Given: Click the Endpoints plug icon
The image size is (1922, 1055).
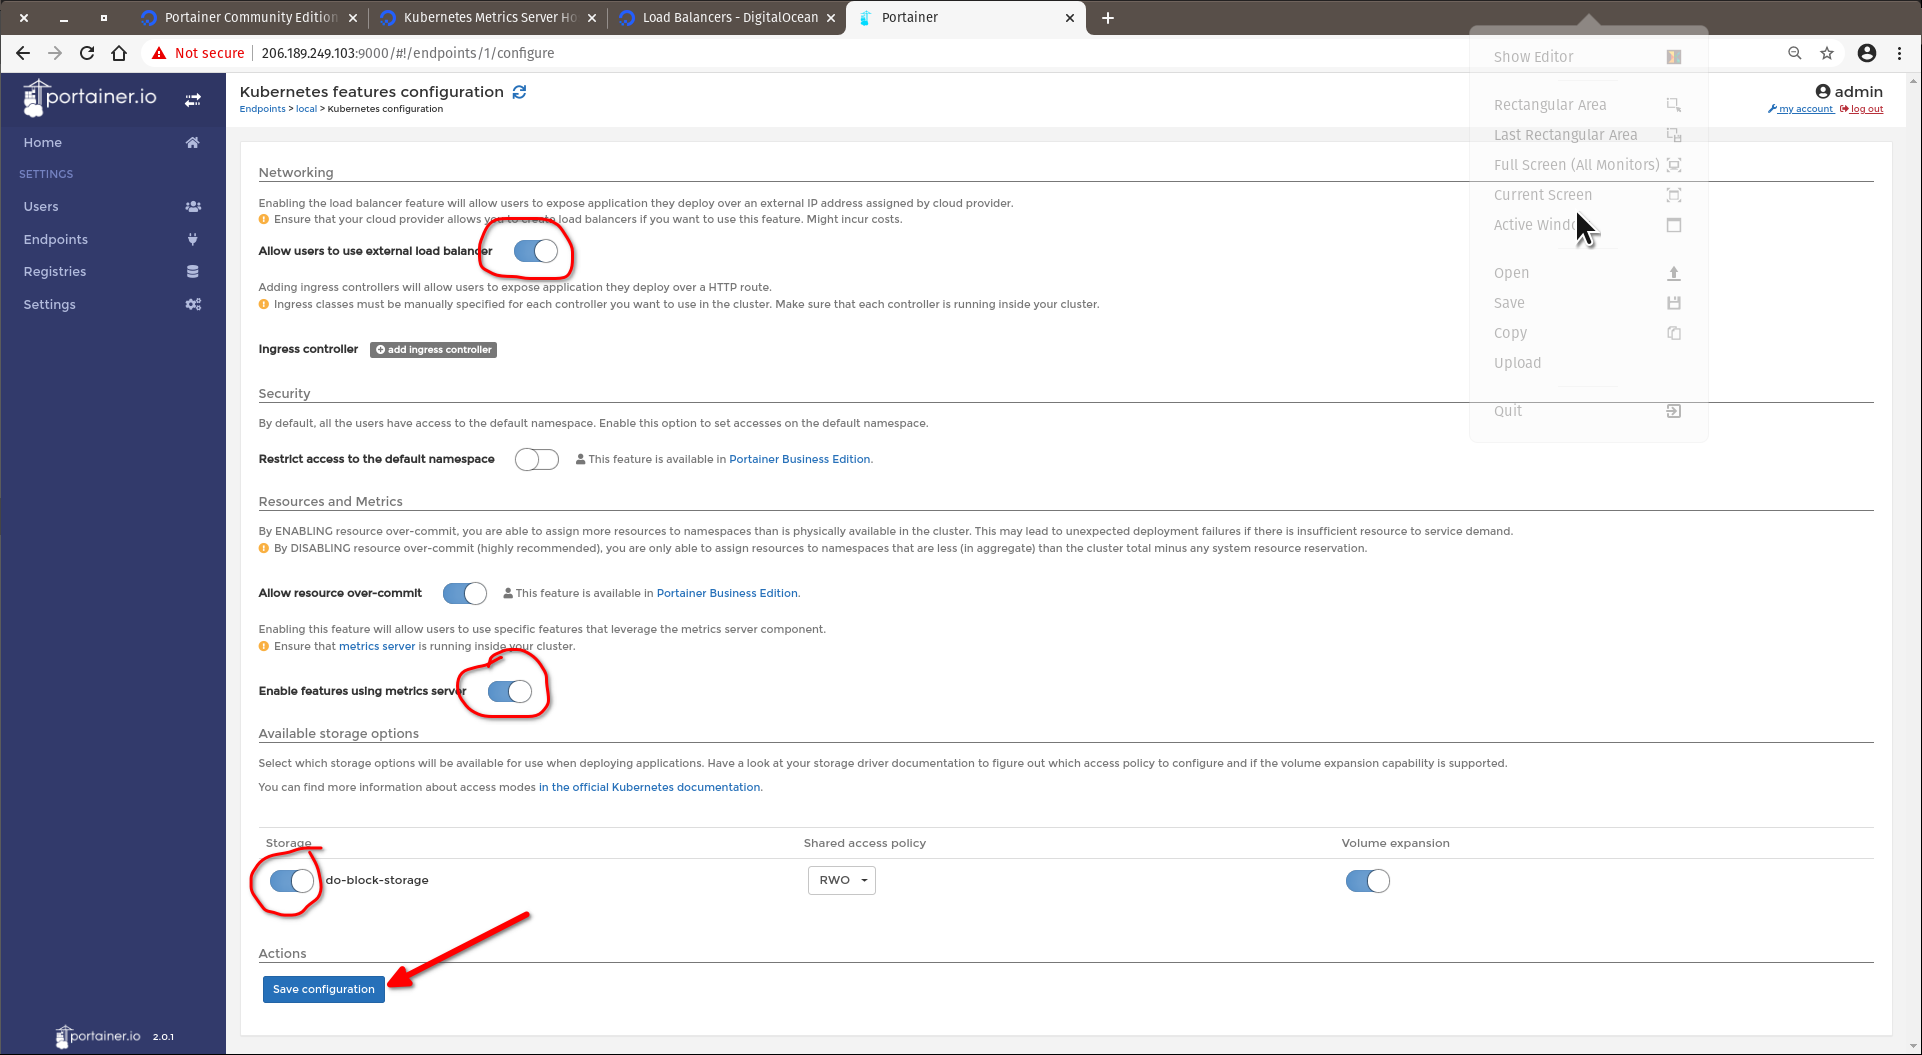Looking at the screenshot, I should pos(193,239).
